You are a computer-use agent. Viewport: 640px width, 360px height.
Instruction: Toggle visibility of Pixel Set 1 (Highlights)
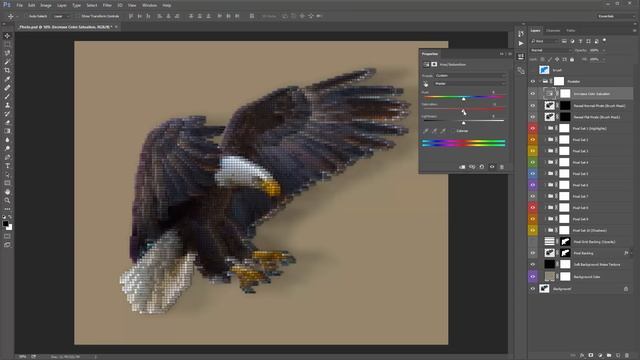(533, 128)
